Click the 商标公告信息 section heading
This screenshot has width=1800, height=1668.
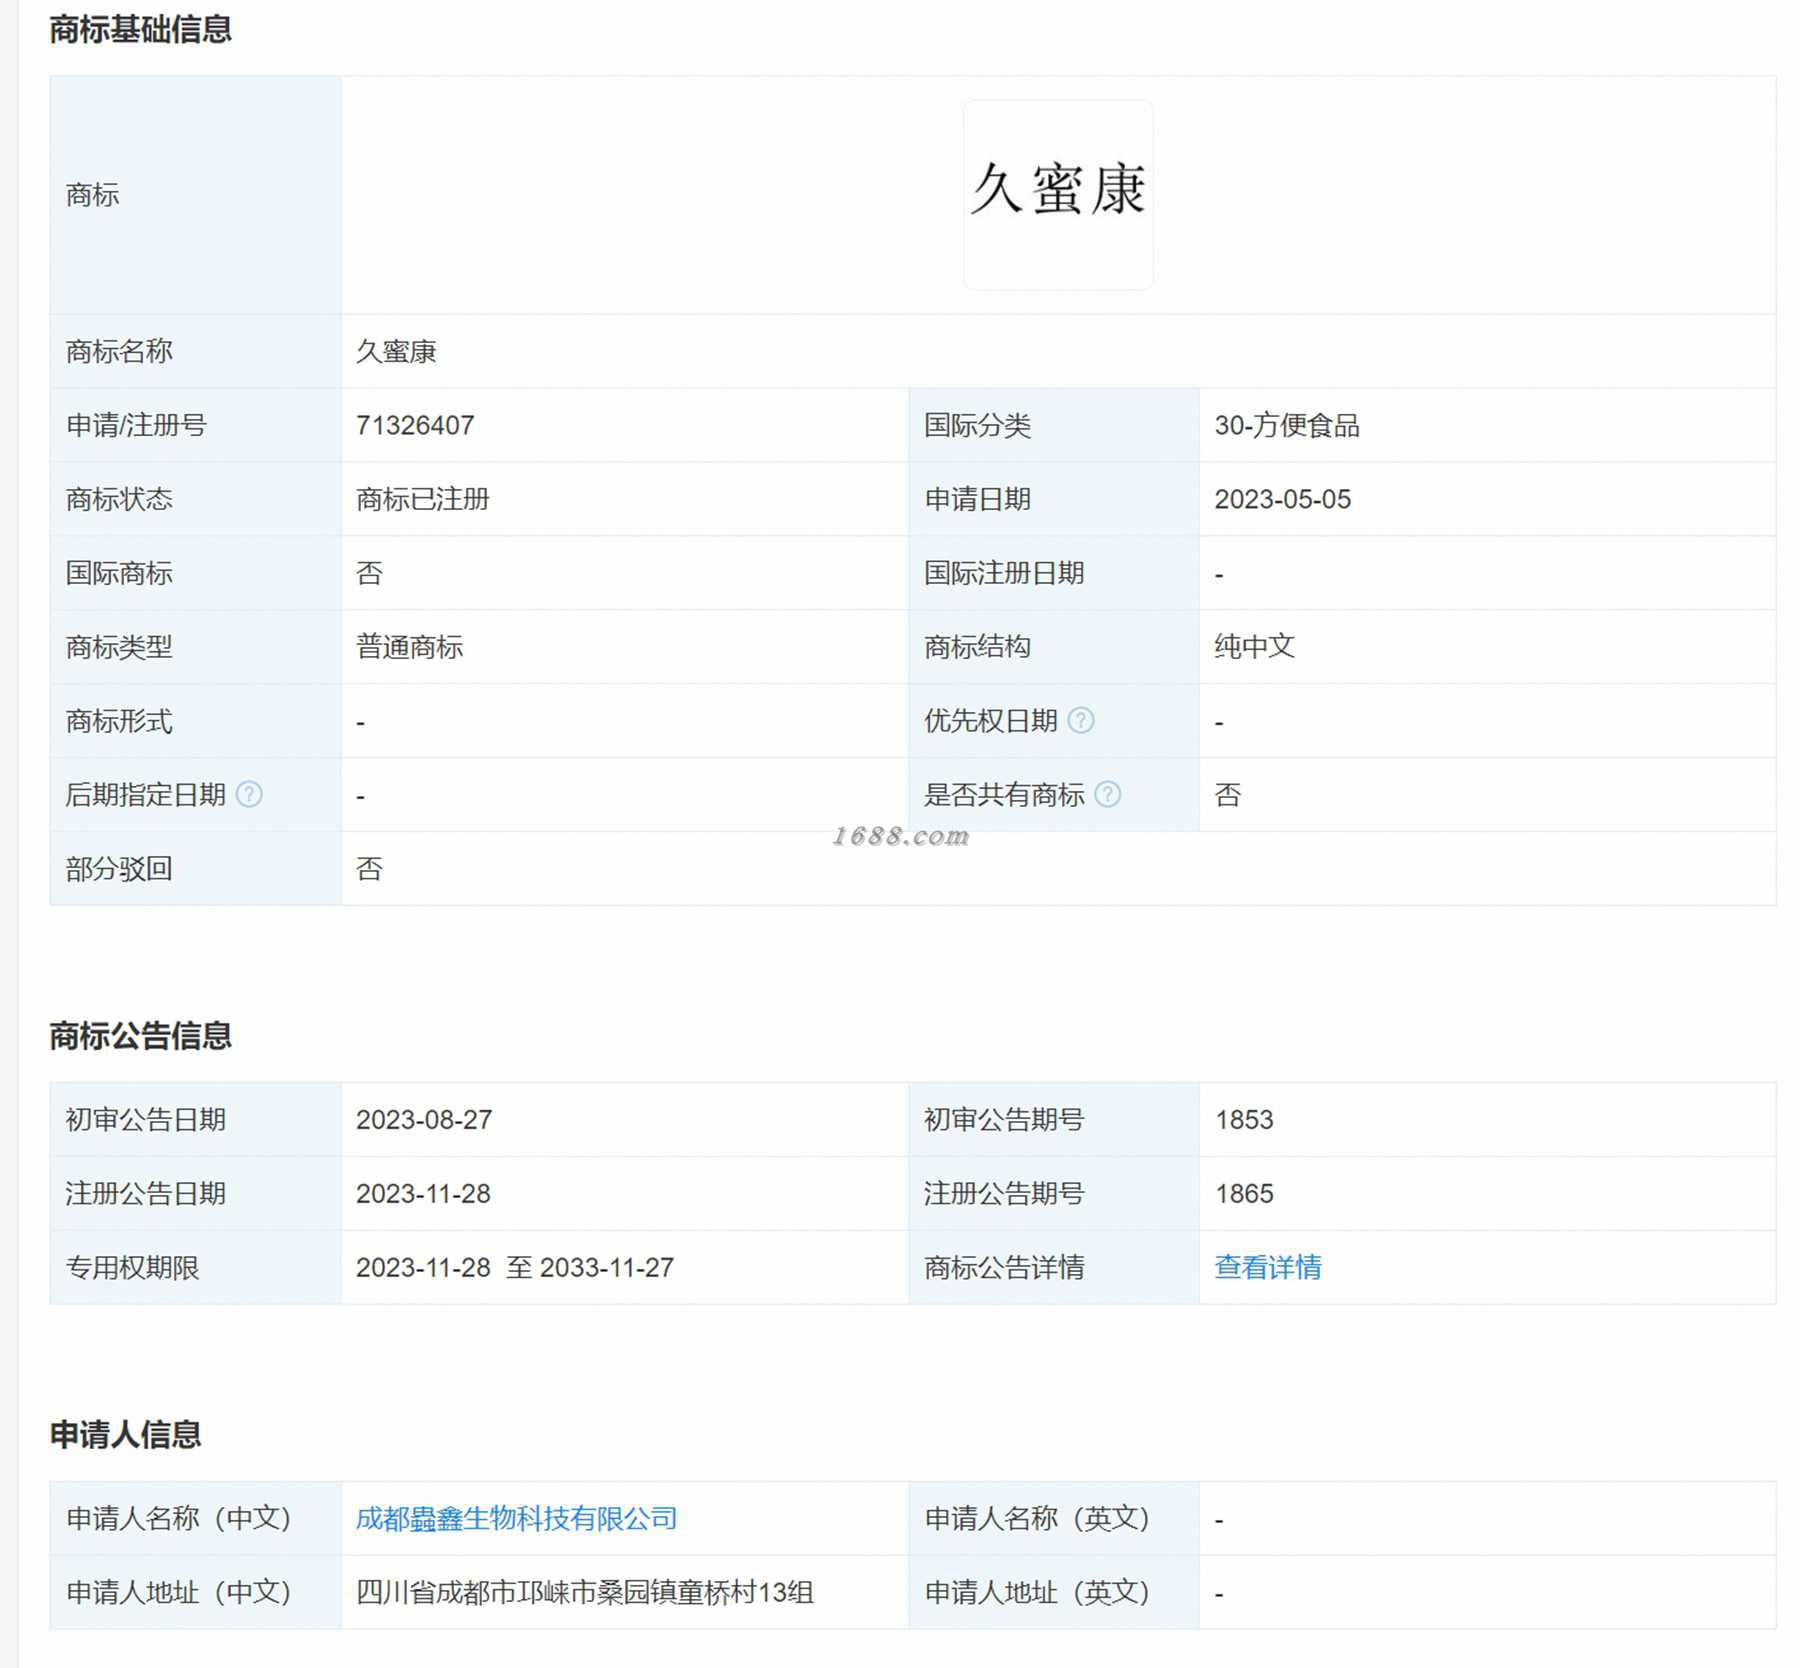pos(141,1036)
